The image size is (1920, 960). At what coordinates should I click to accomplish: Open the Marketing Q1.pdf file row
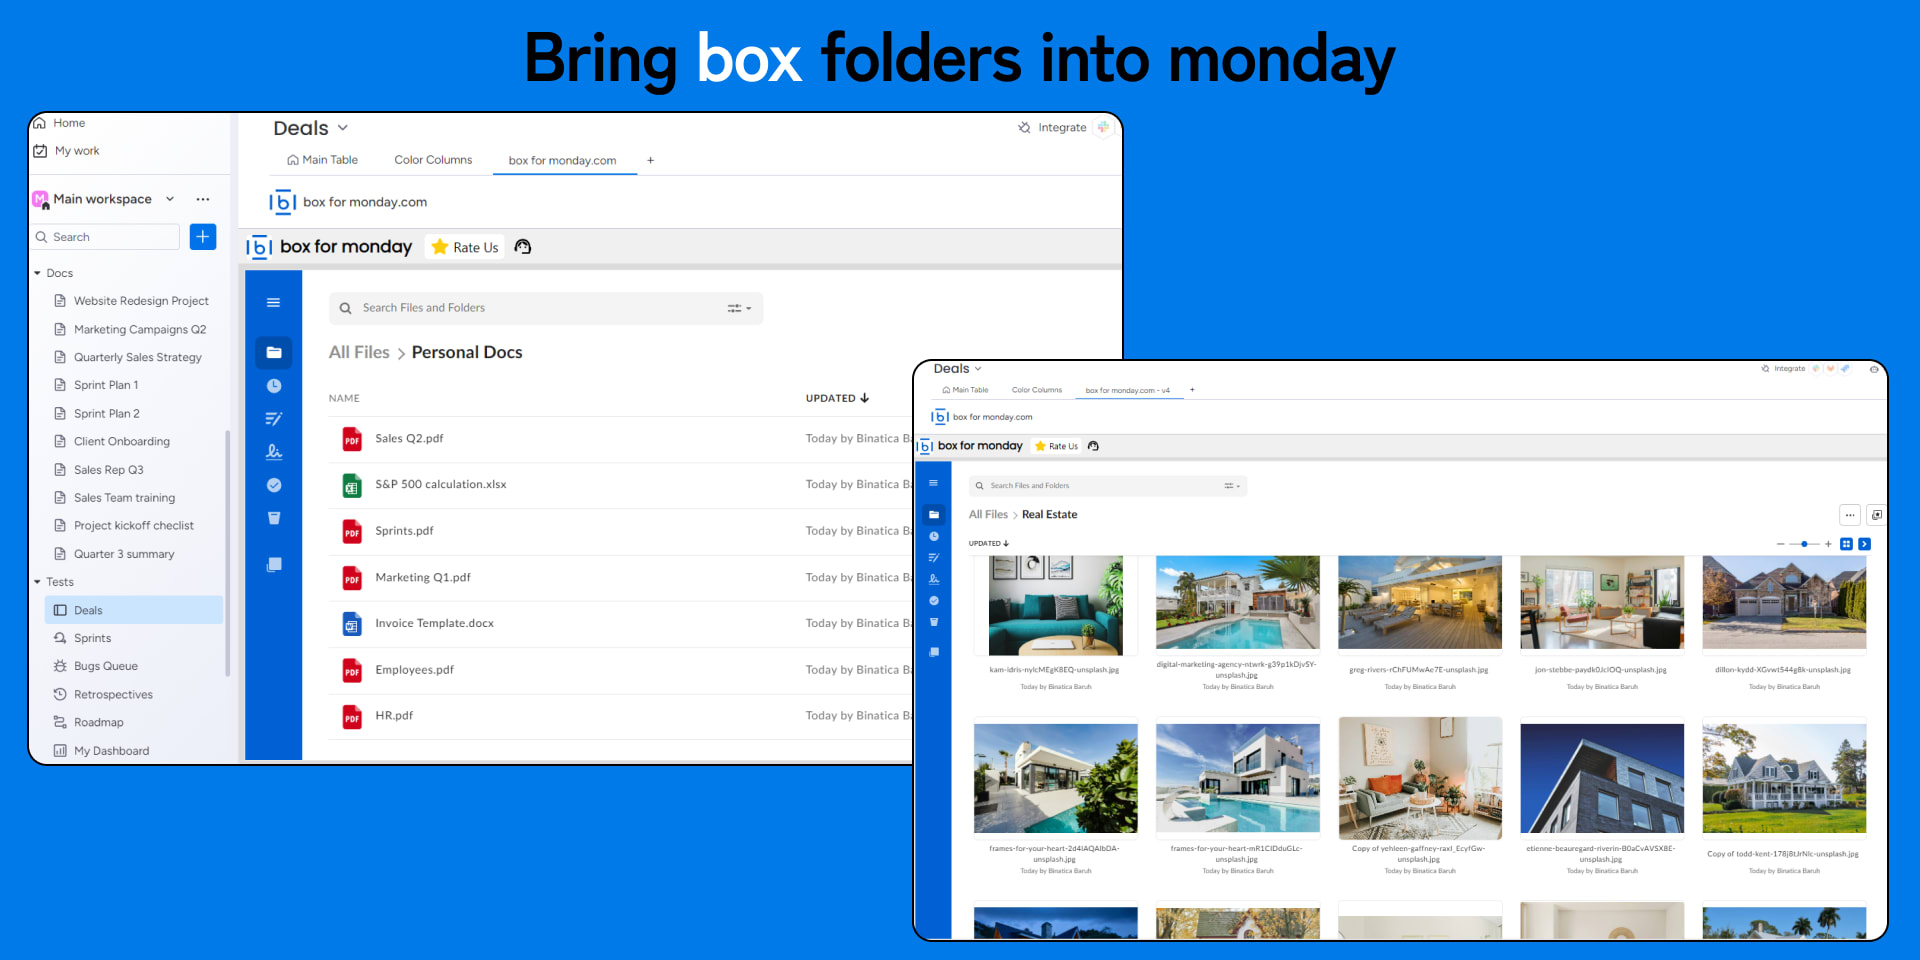[620, 578]
